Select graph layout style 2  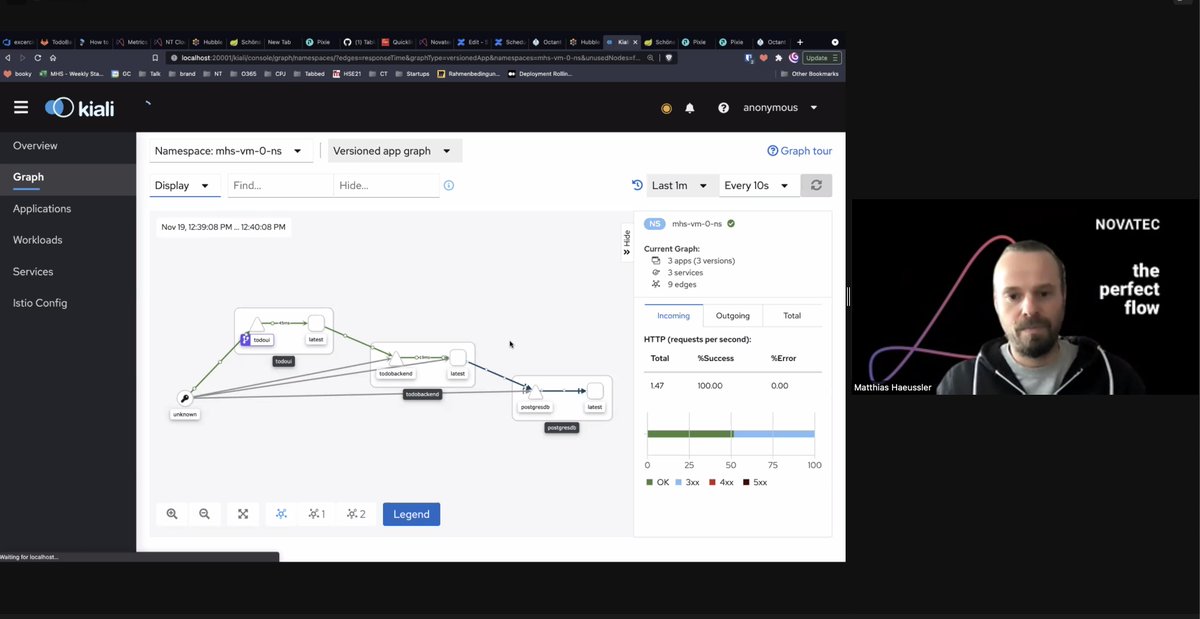coord(356,514)
